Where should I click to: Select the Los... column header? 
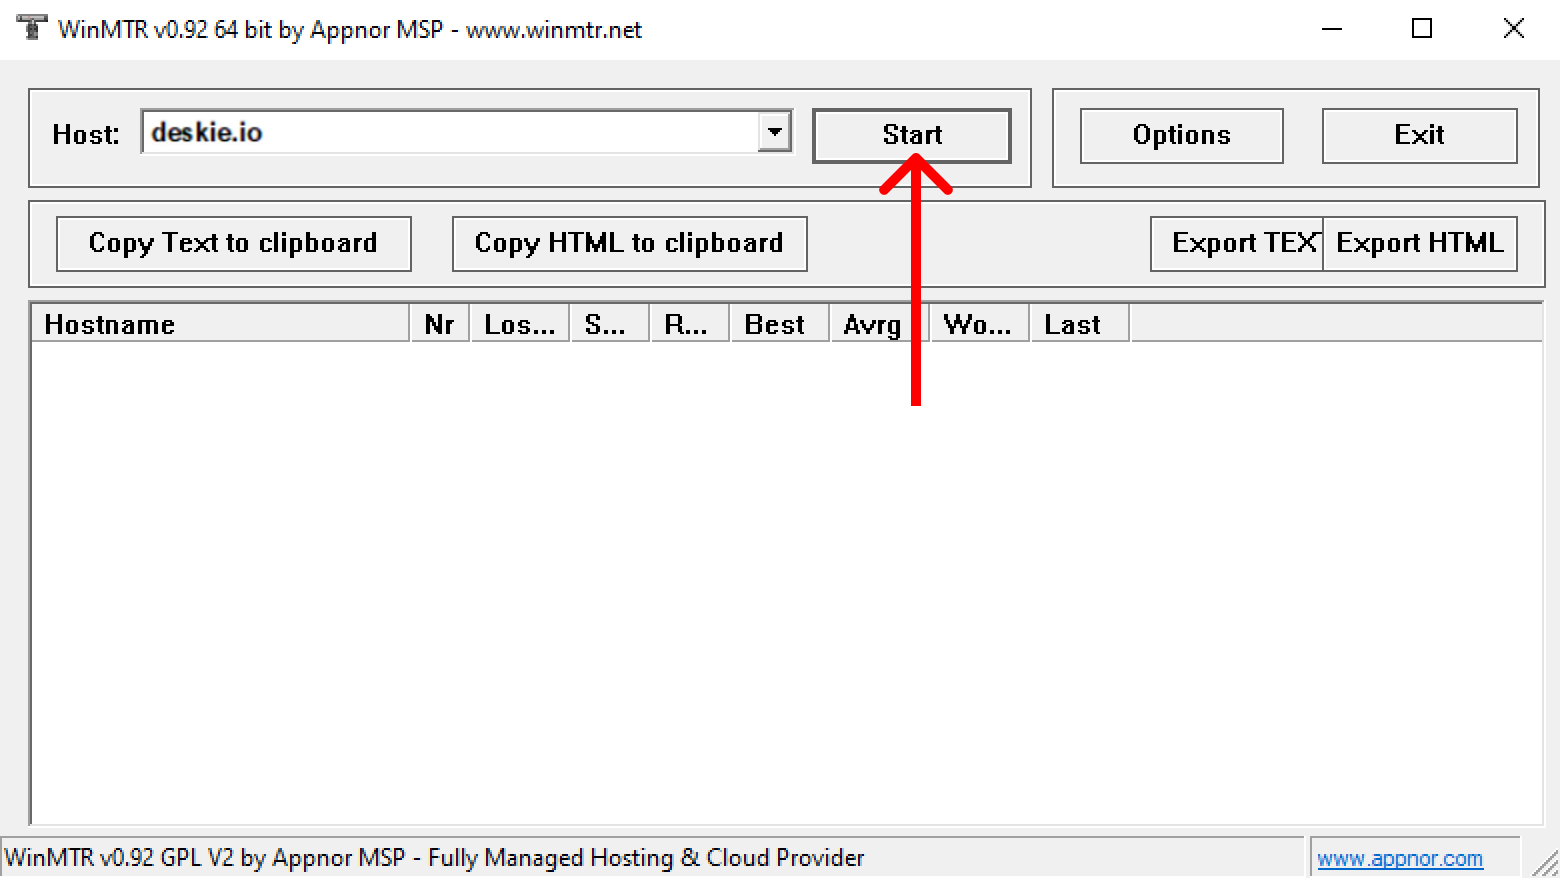point(520,324)
